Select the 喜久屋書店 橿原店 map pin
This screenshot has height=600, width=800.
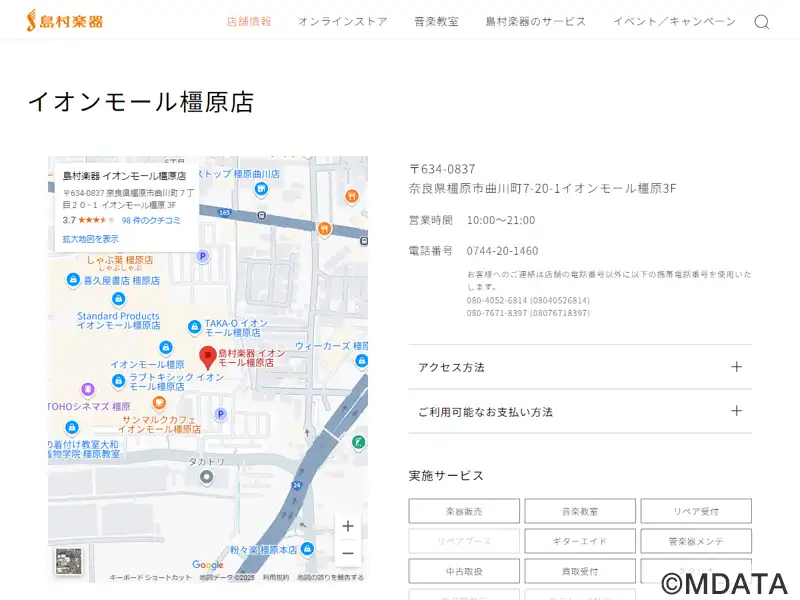73,280
